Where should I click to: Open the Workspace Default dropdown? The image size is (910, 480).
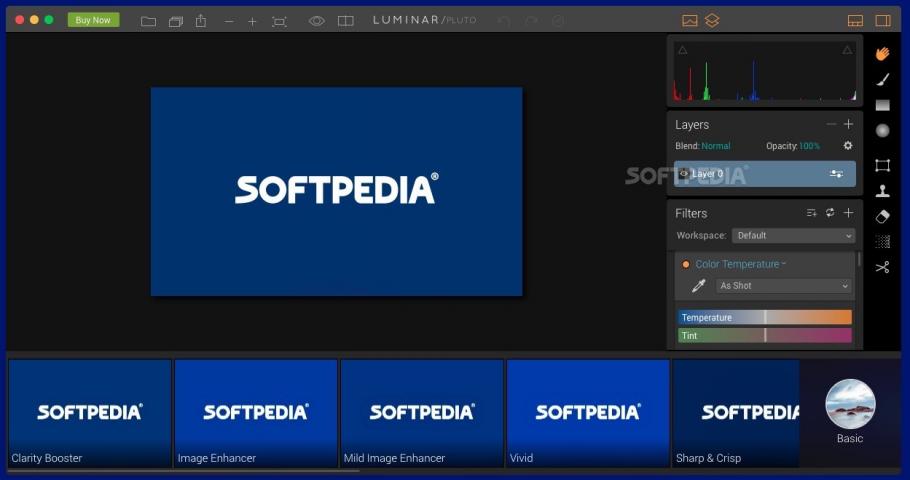[793, 236]
